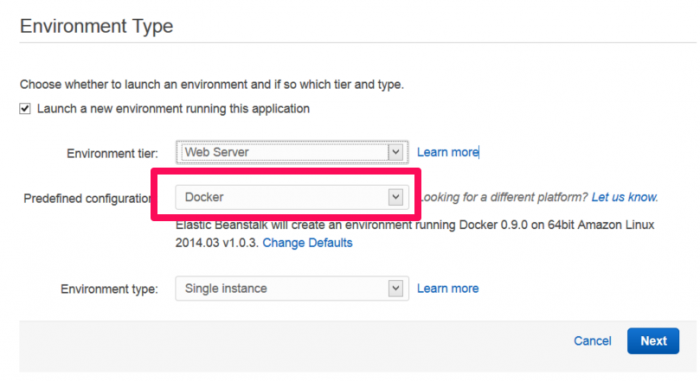
Task: Follow the 'Let us know' link
Action: (624, 197)
